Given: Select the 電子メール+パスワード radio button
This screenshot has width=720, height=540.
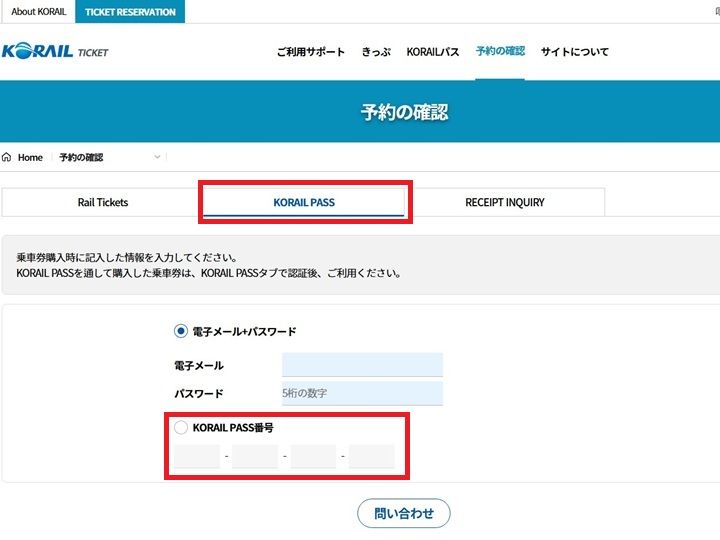Looking at the screenshot, I should [180, 331].
